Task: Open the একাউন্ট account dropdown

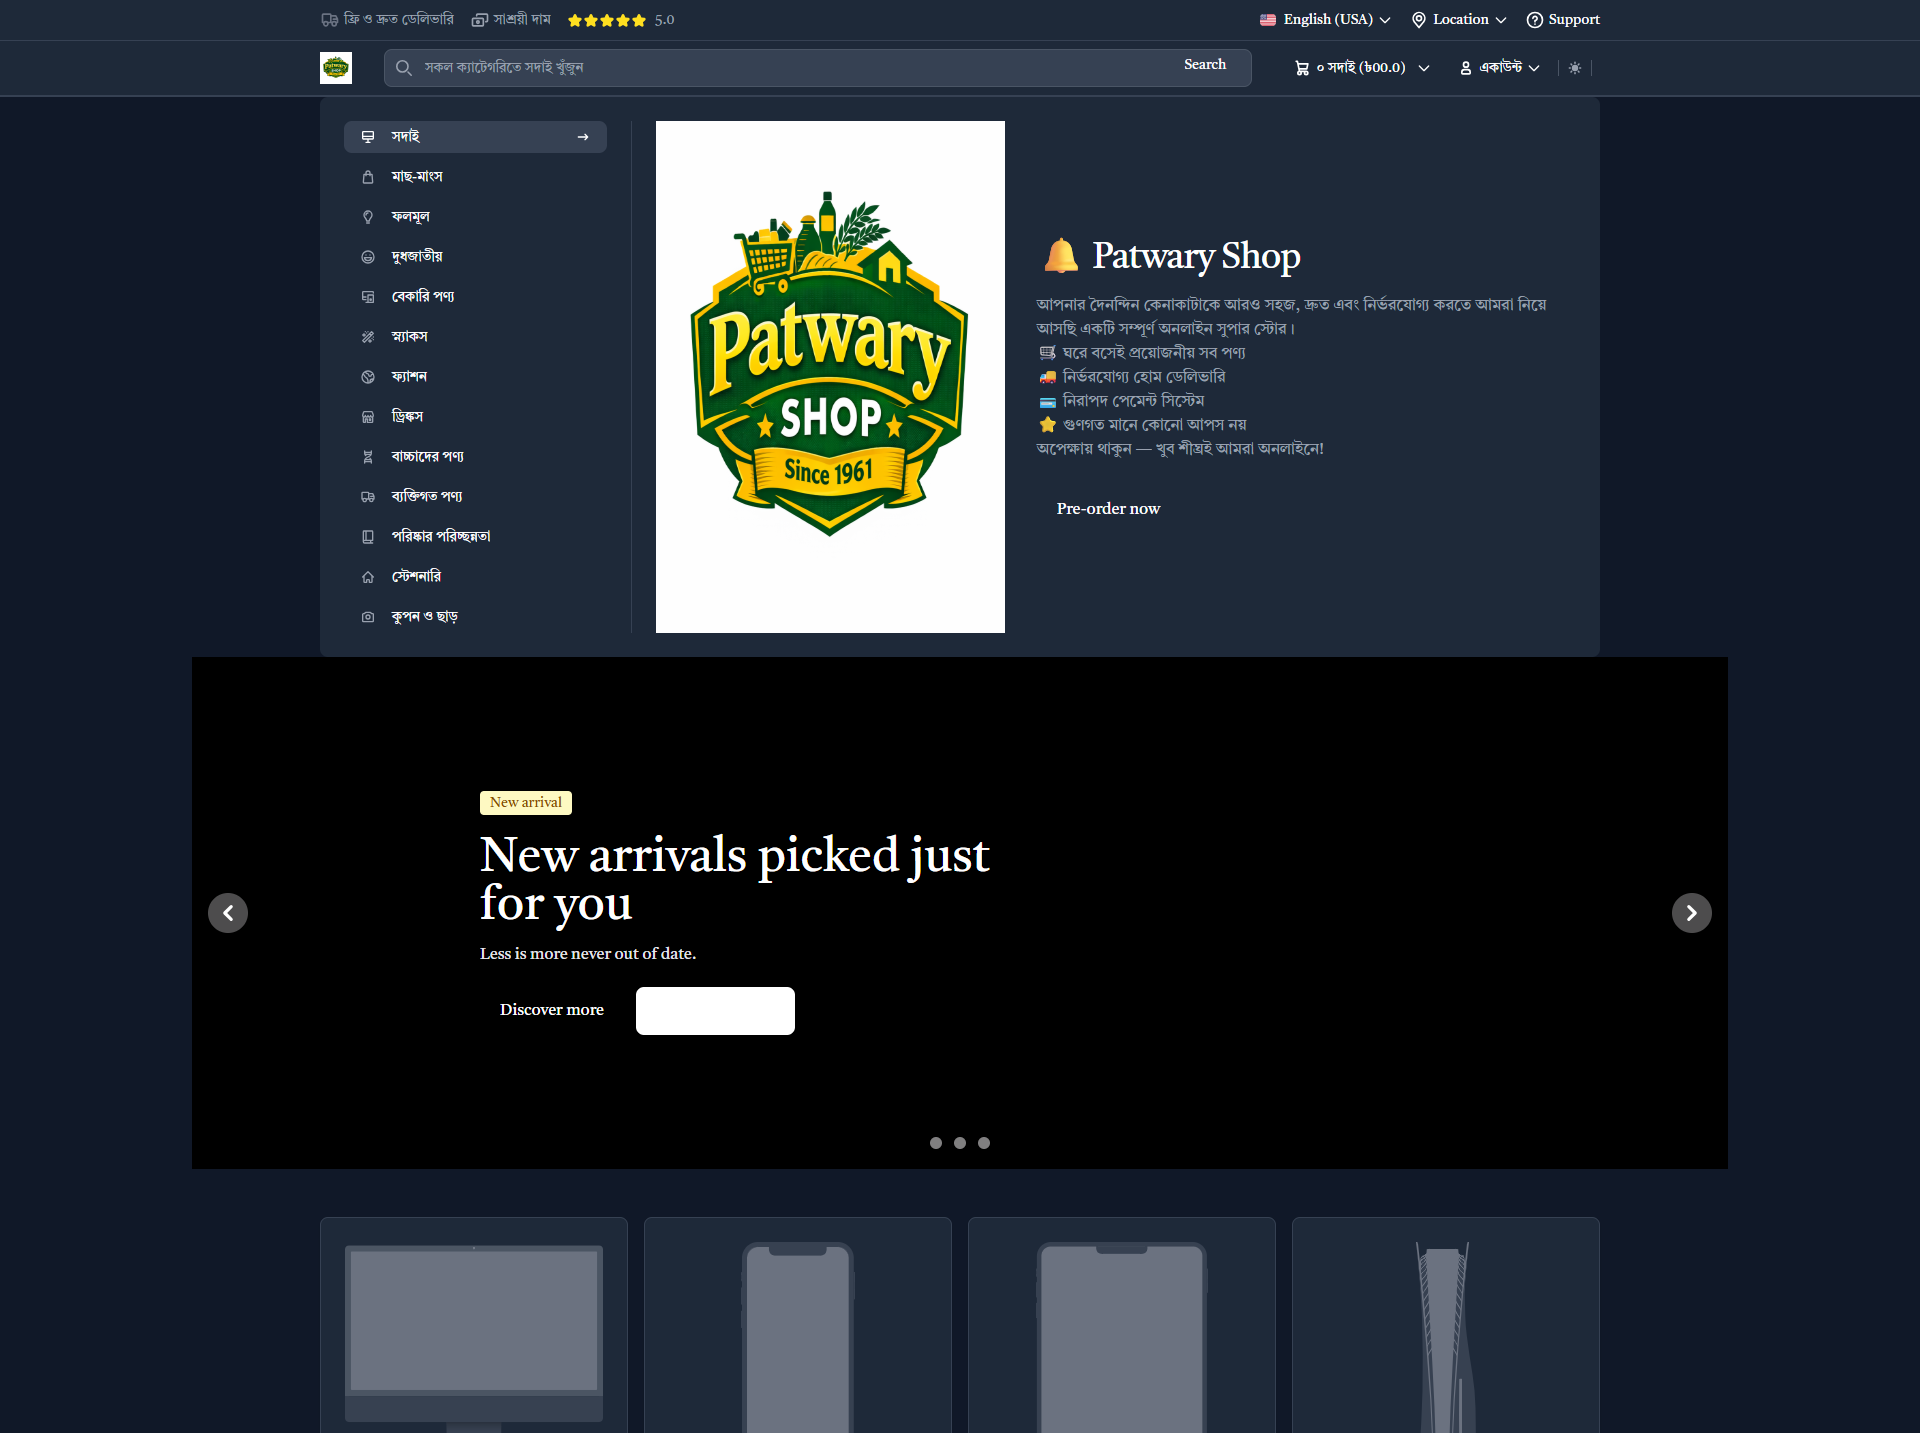Action: (x=1499, y=67)
